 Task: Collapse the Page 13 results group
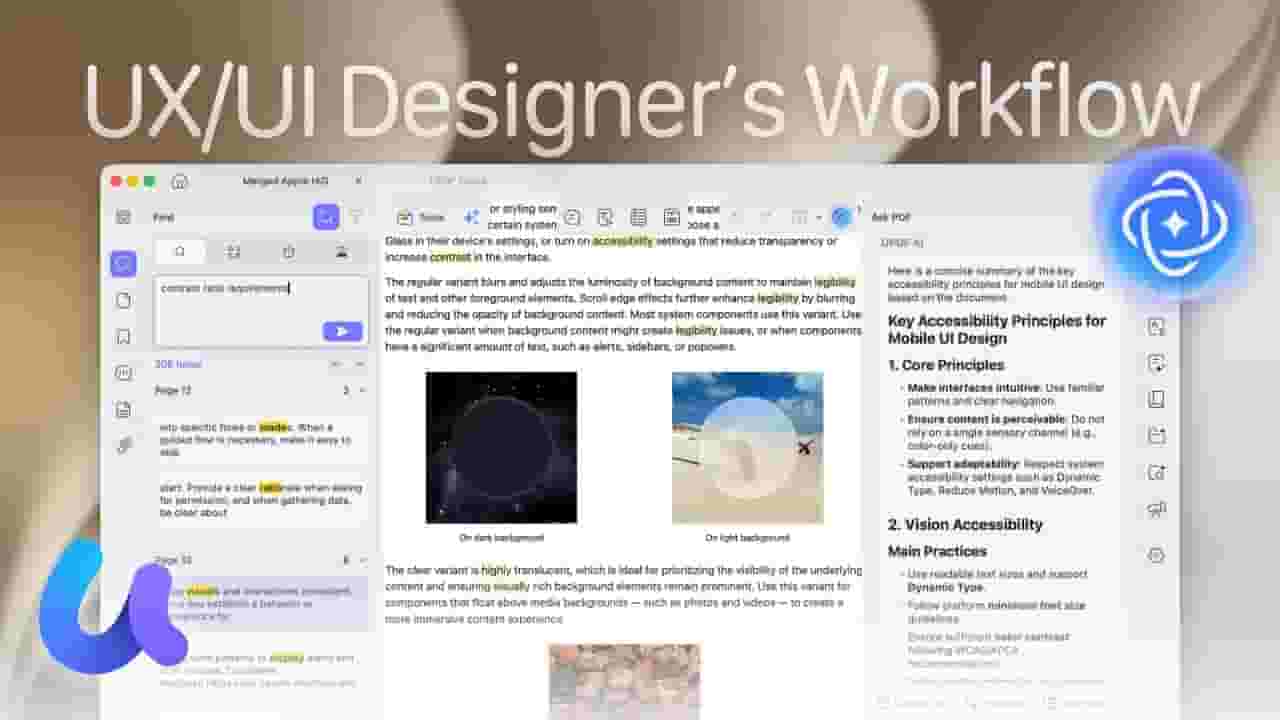[362, 561]
